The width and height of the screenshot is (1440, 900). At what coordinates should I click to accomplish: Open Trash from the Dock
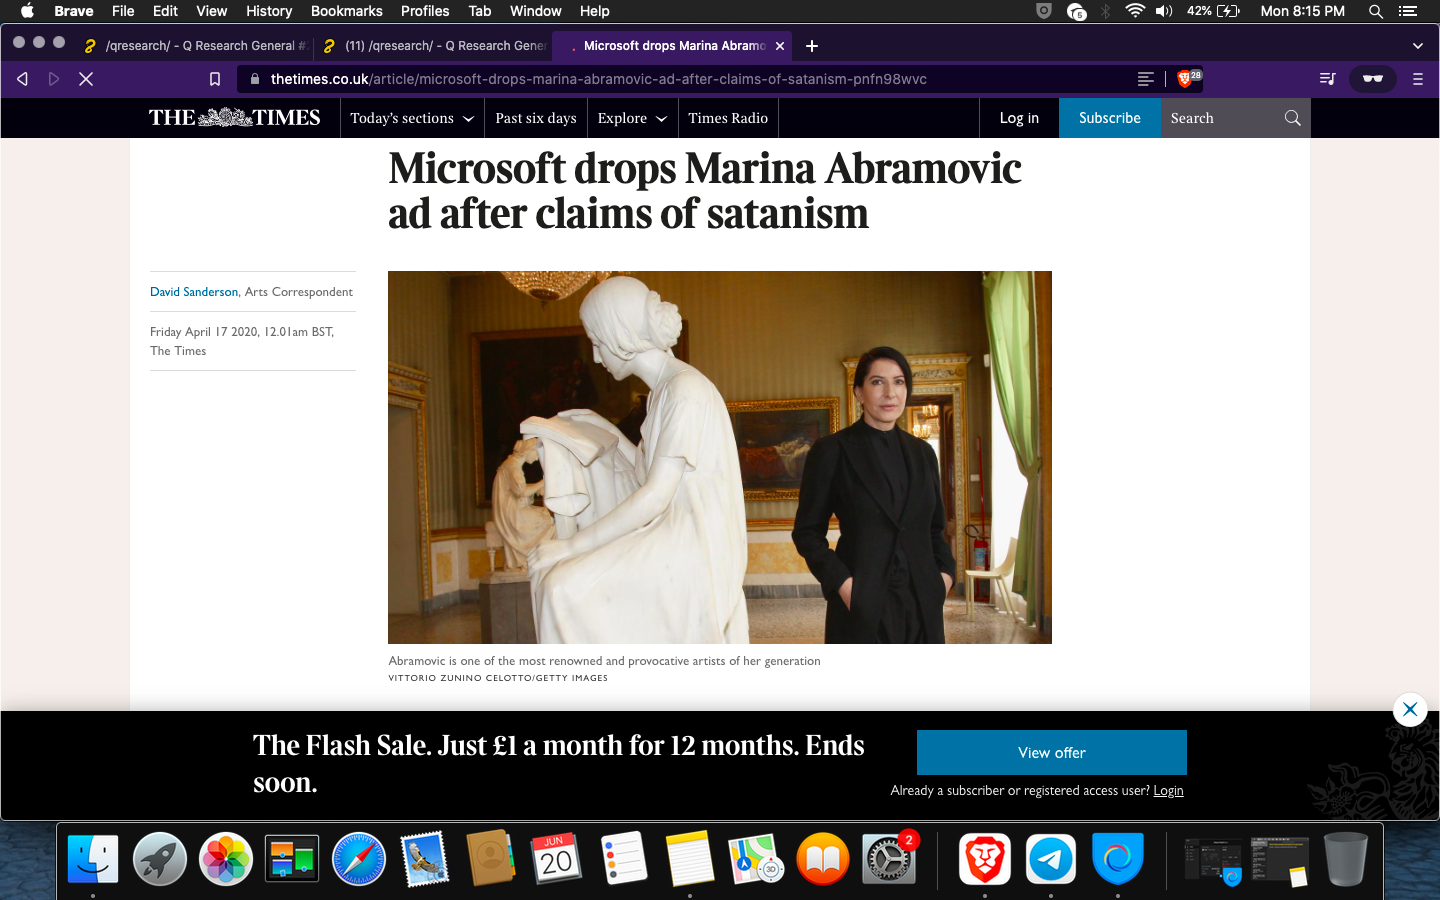(1346, 859)
